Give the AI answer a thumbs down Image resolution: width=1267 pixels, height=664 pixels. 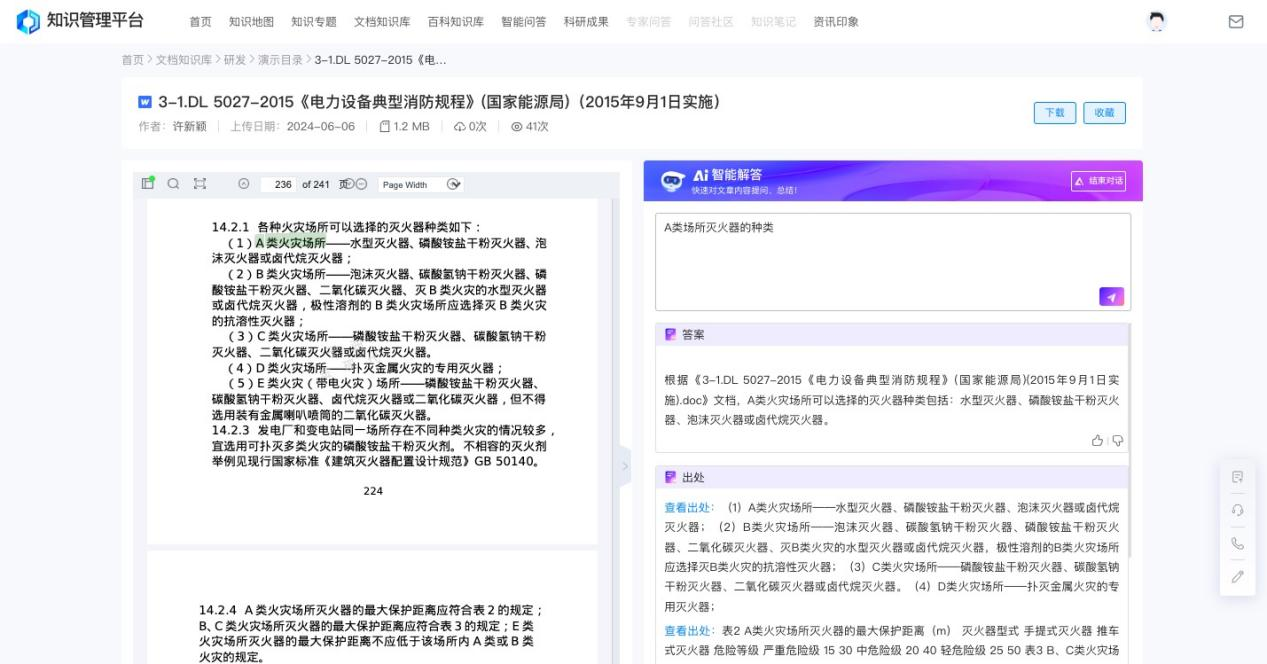click(x=1117, y=441)
